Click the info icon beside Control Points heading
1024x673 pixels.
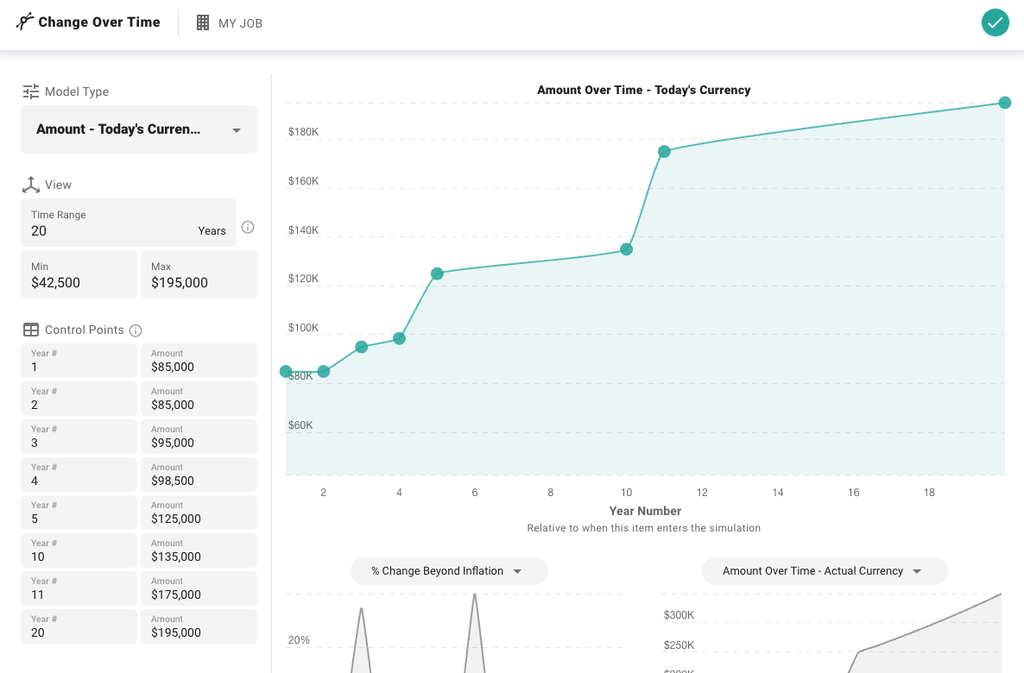point(138,330)
